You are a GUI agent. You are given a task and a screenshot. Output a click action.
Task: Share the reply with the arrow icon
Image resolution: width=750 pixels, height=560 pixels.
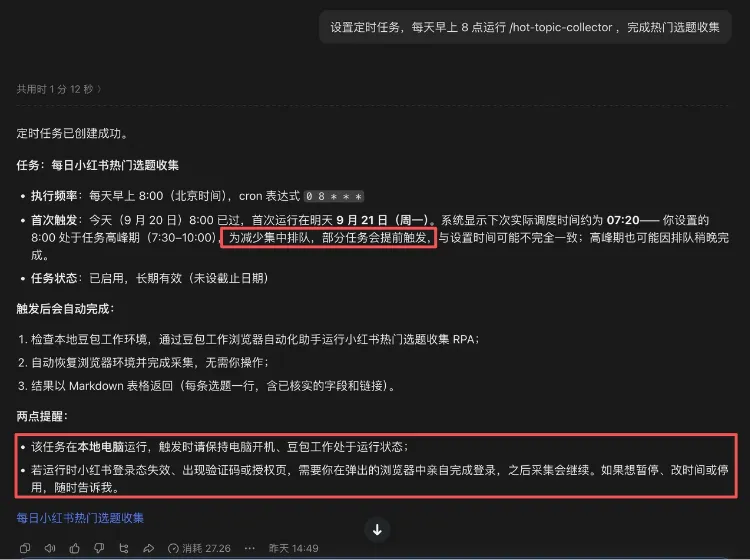click(x=149, y=548)
